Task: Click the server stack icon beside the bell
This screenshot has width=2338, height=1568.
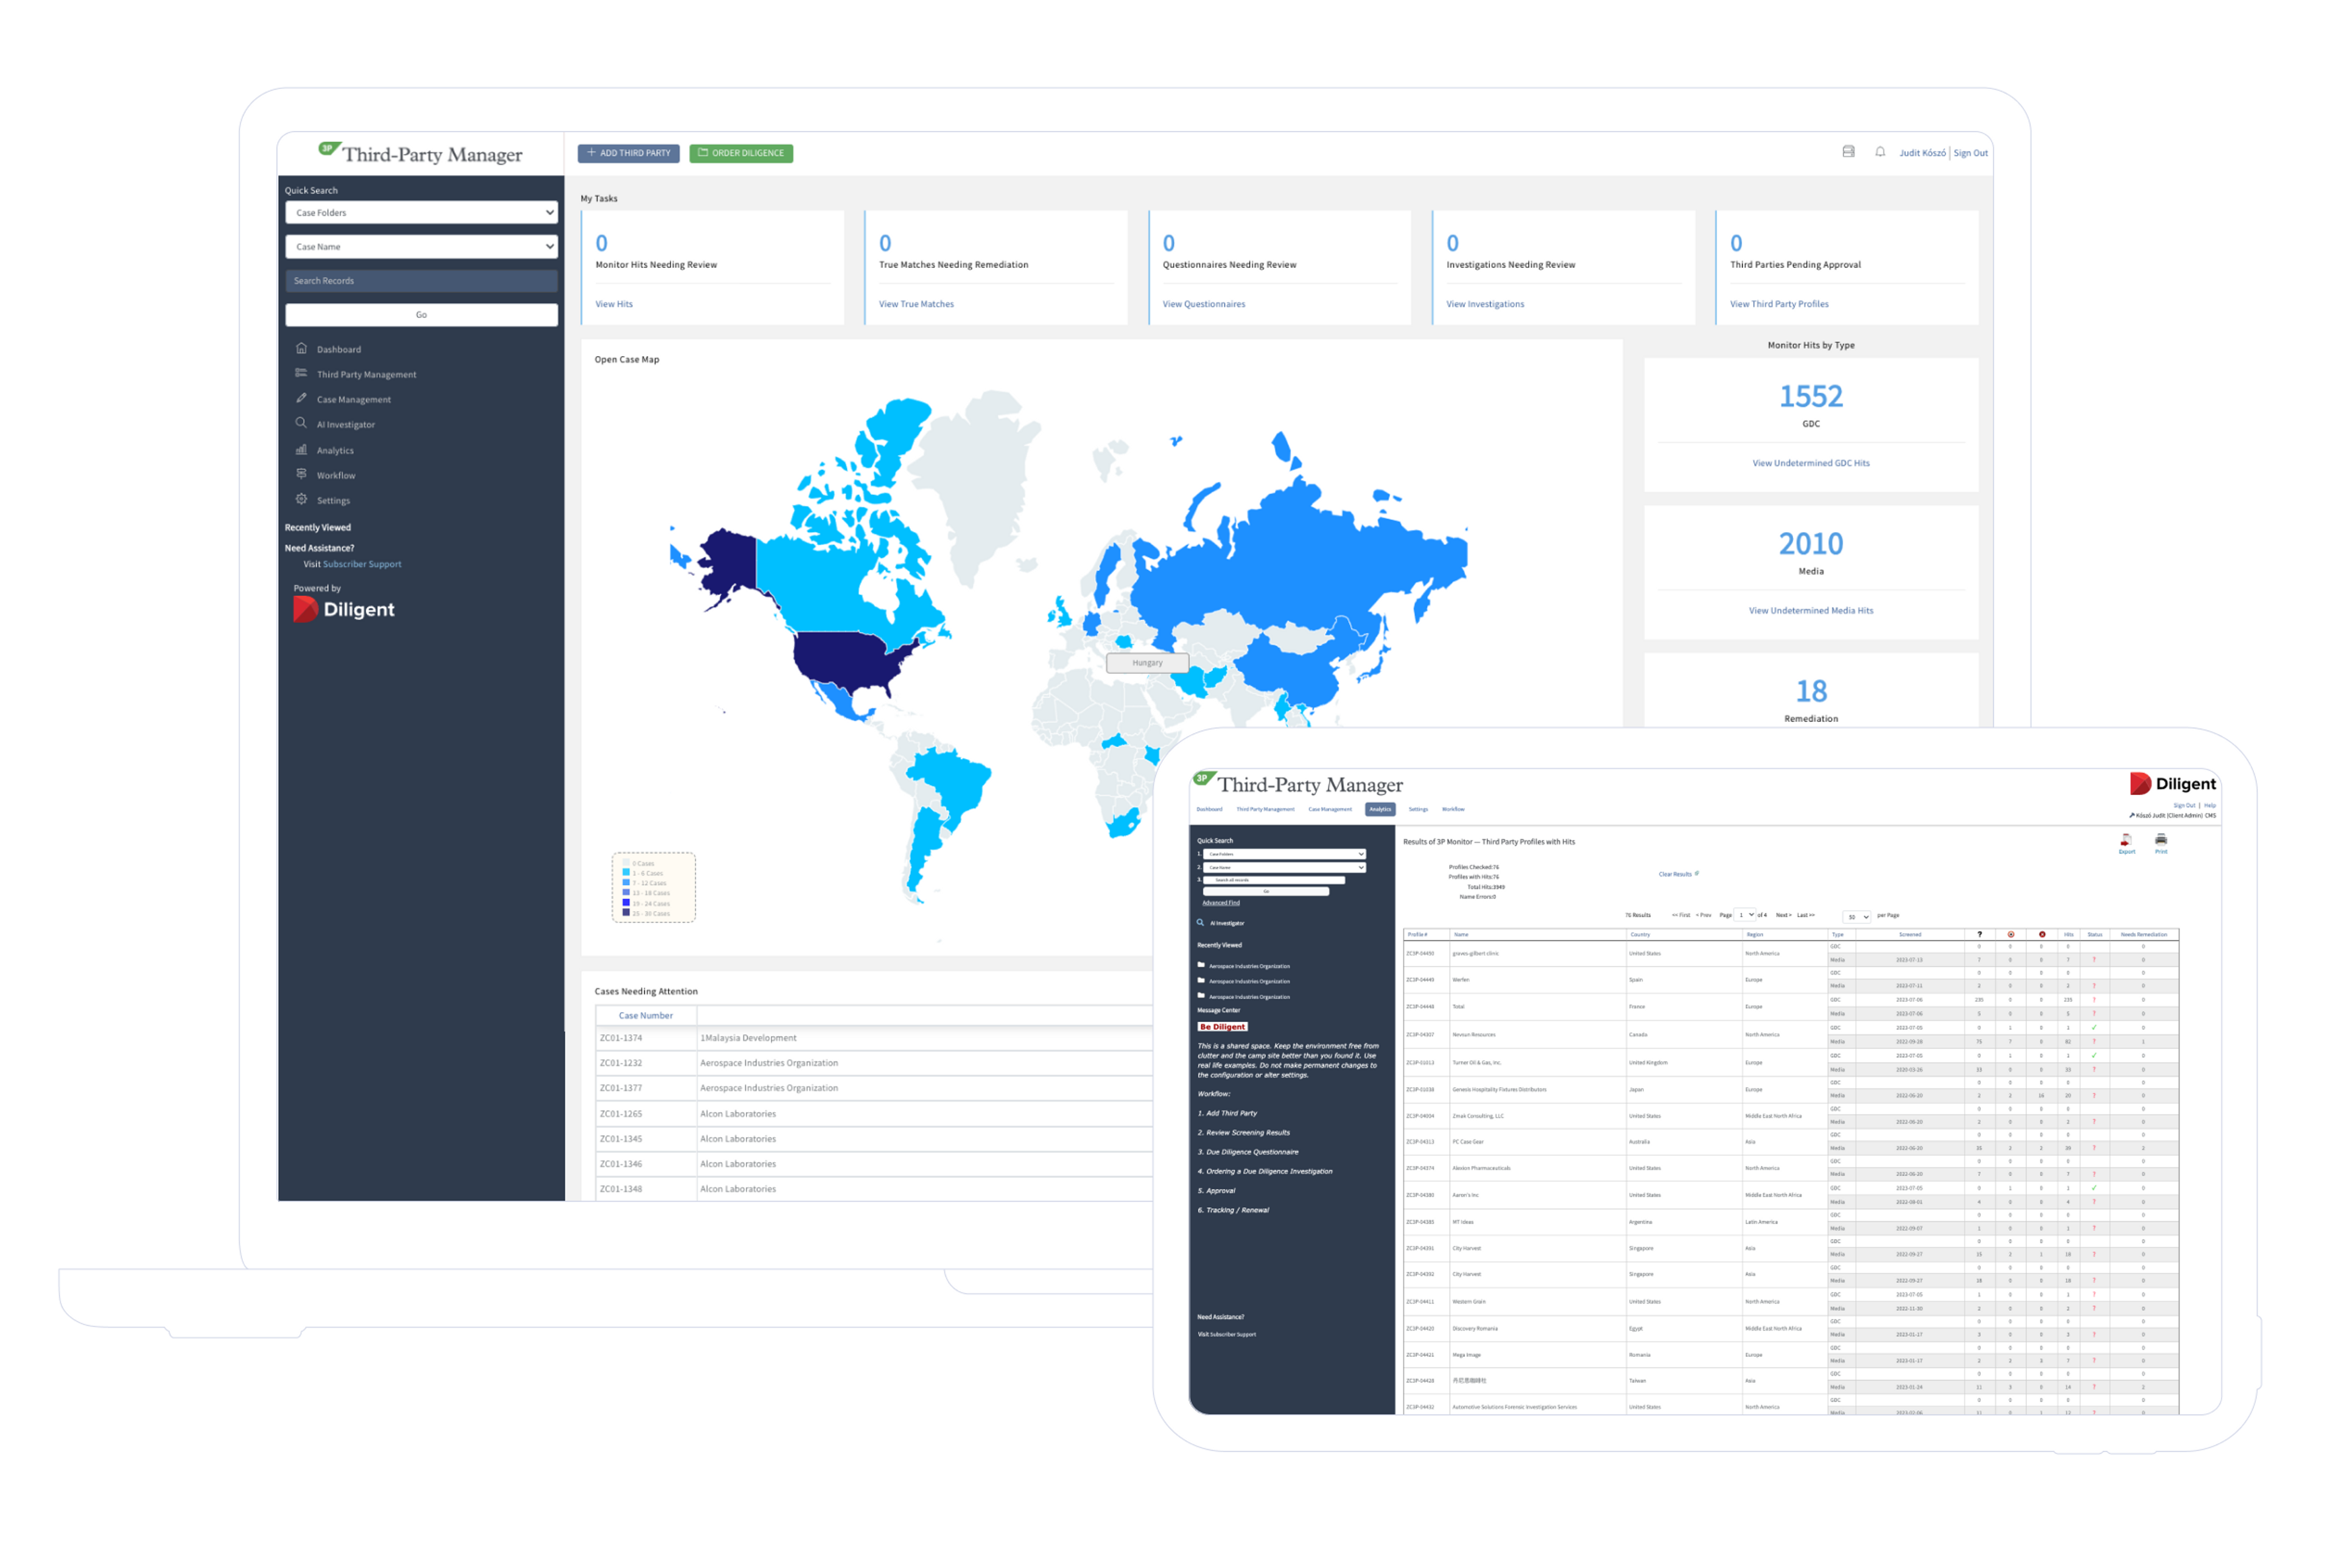Action: [1848, 152]
